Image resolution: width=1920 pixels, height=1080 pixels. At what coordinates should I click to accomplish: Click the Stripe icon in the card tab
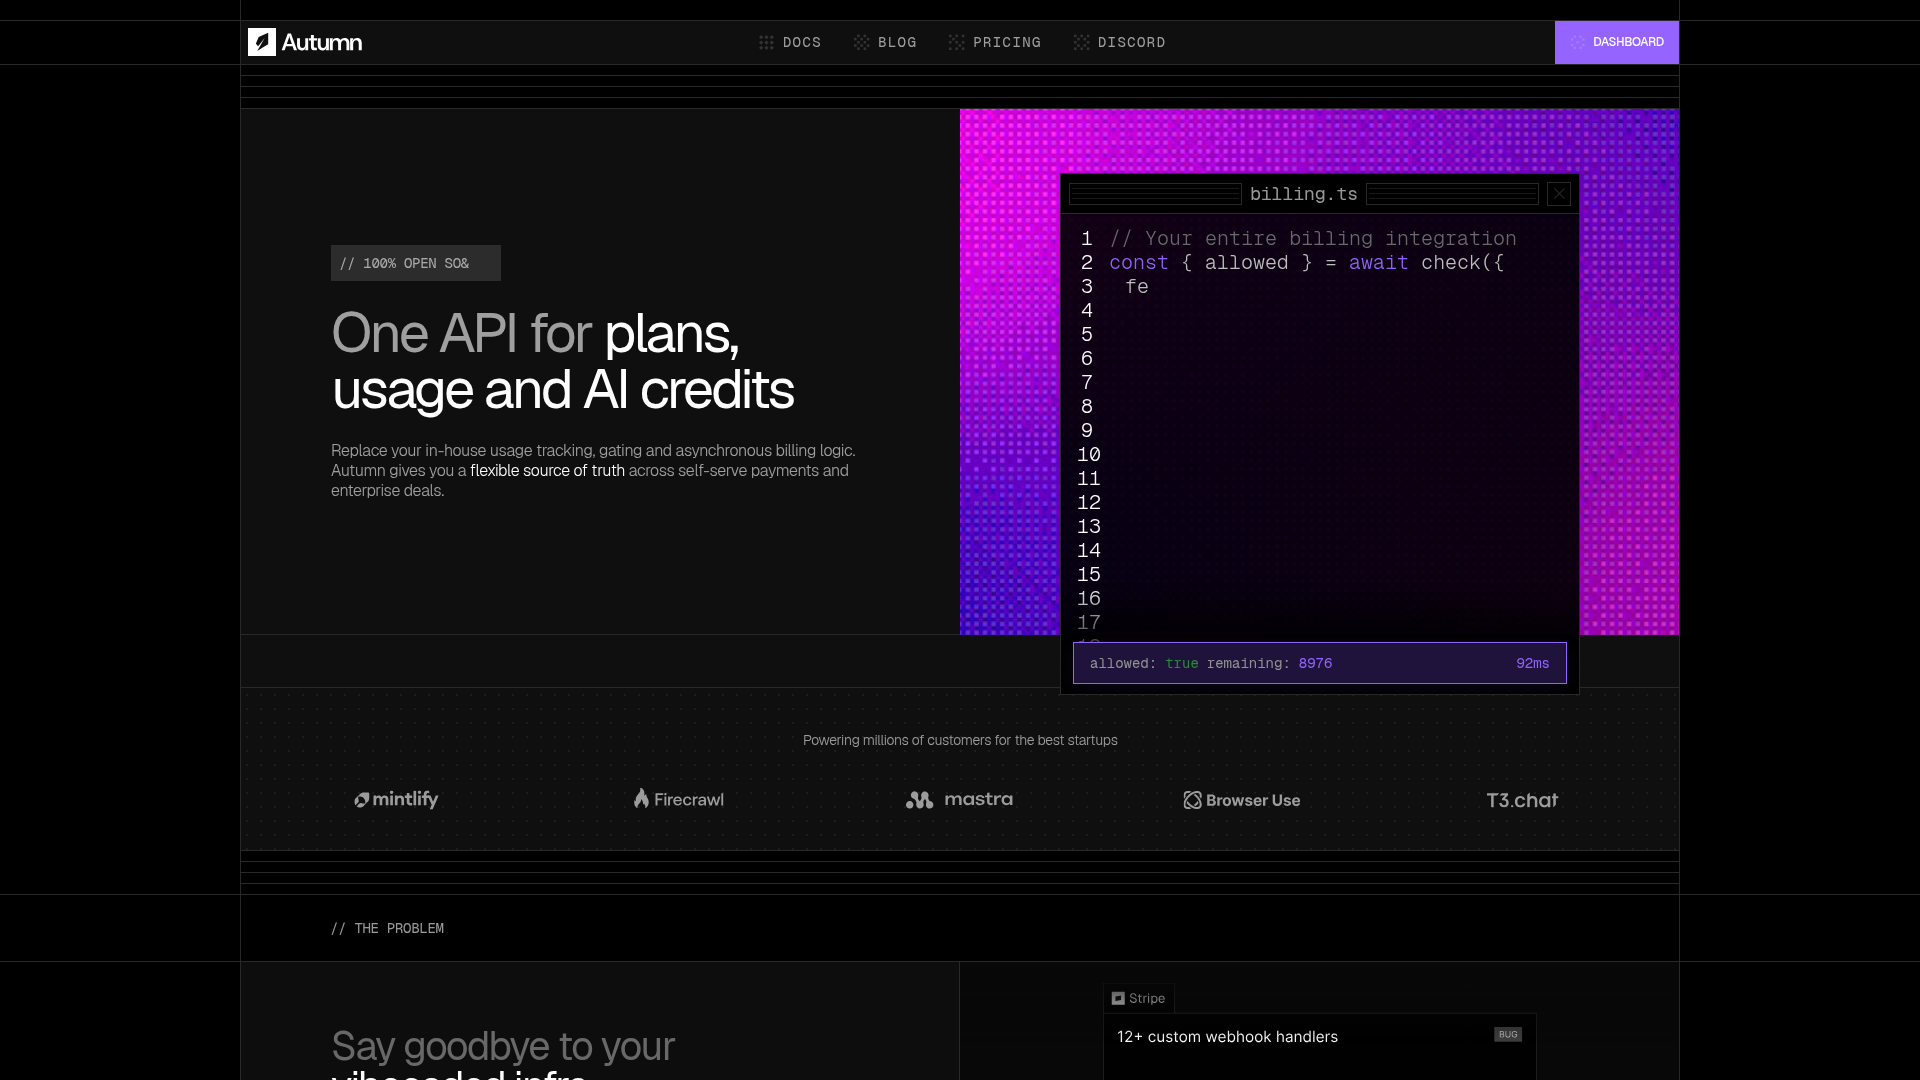pos(1118,998)
